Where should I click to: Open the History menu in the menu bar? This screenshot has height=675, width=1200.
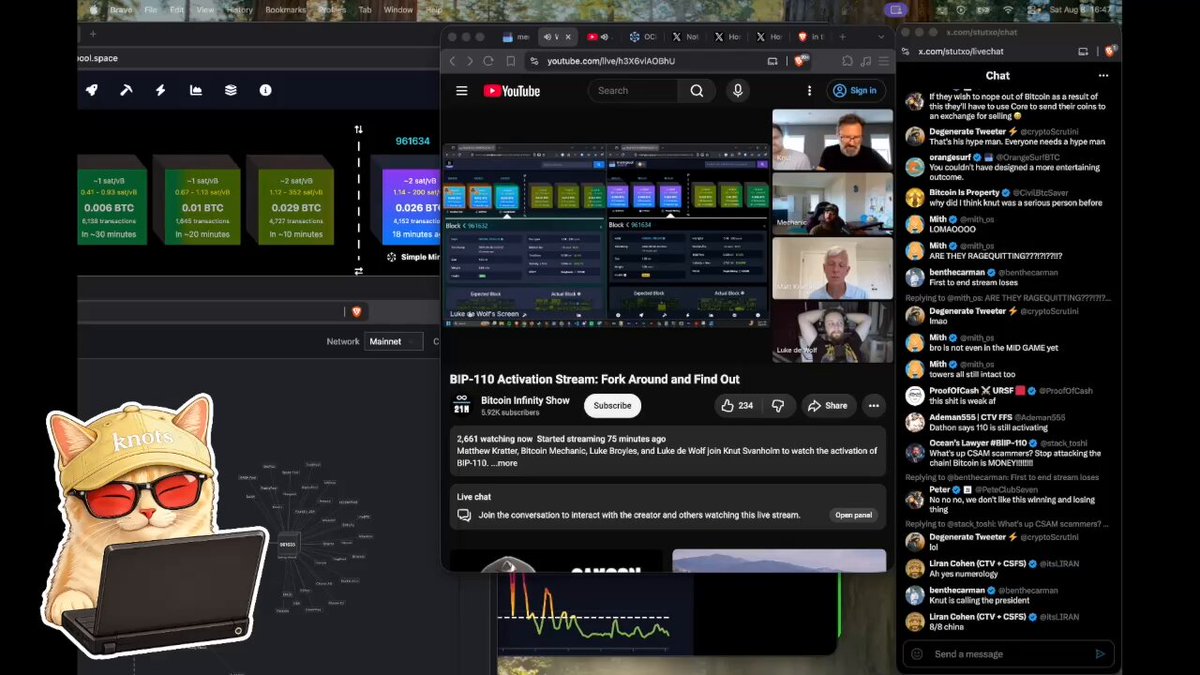239,10
